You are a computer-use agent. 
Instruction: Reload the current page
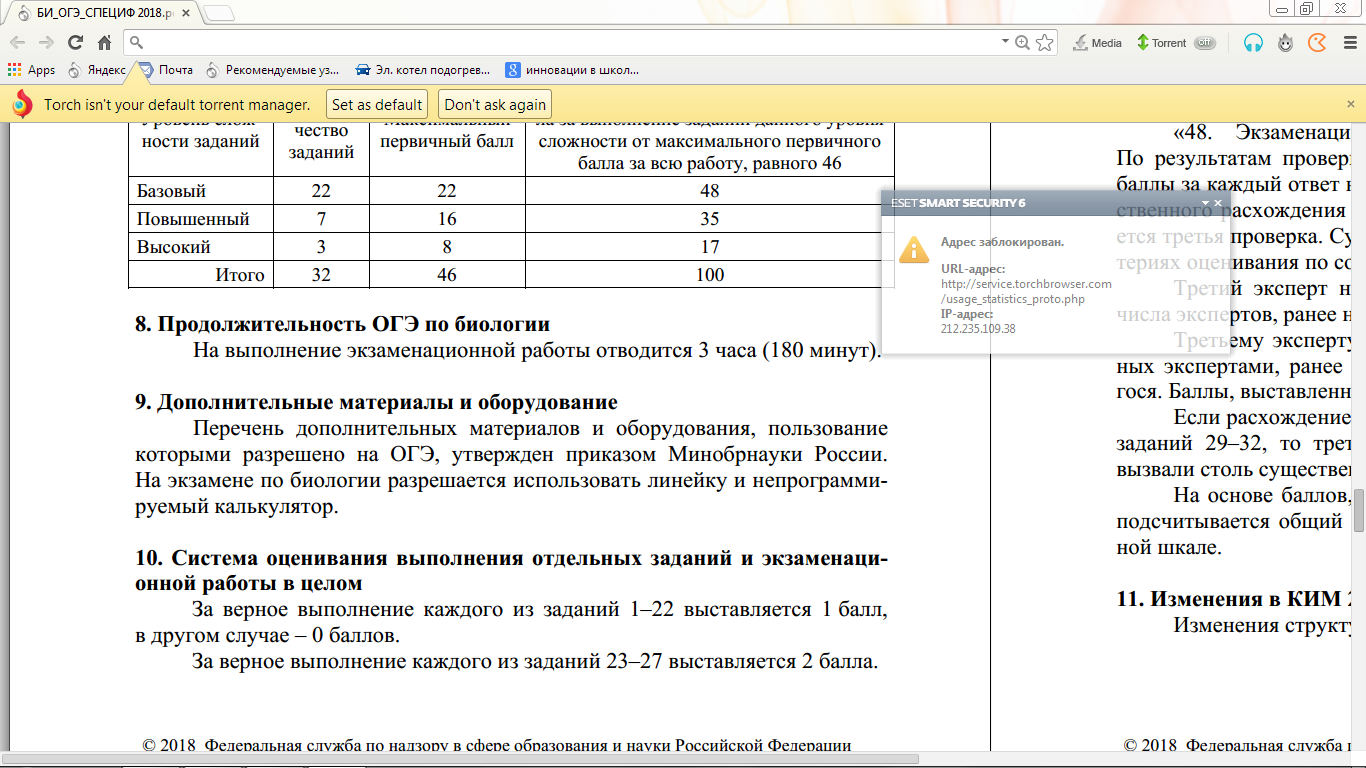click(75, 43)
